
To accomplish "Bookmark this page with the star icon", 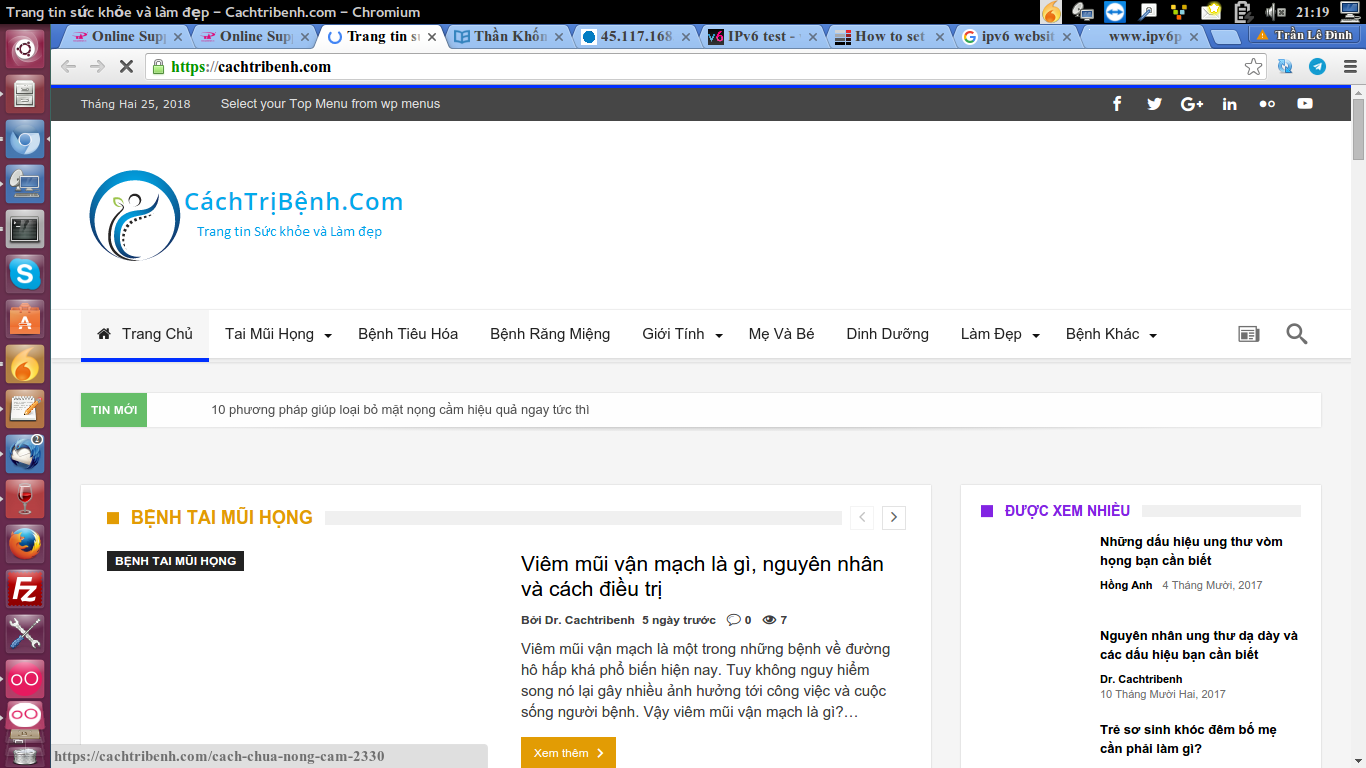I will coord(1253,67).
